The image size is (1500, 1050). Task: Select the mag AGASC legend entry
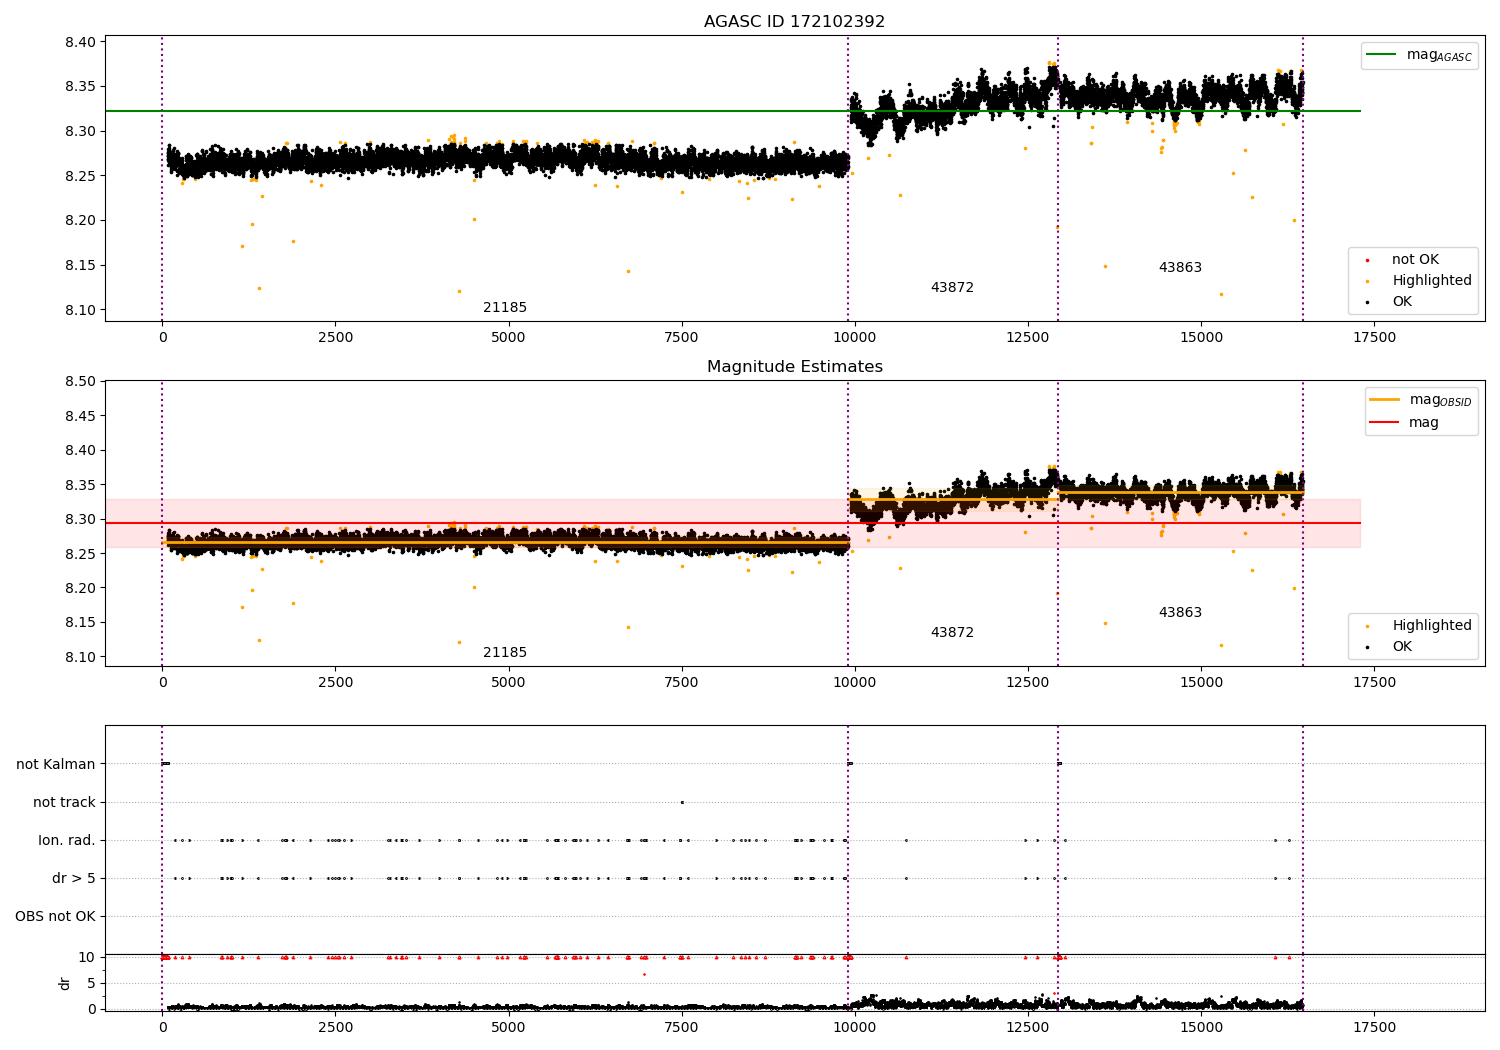pyautogui.click(x=1419, y=55)
